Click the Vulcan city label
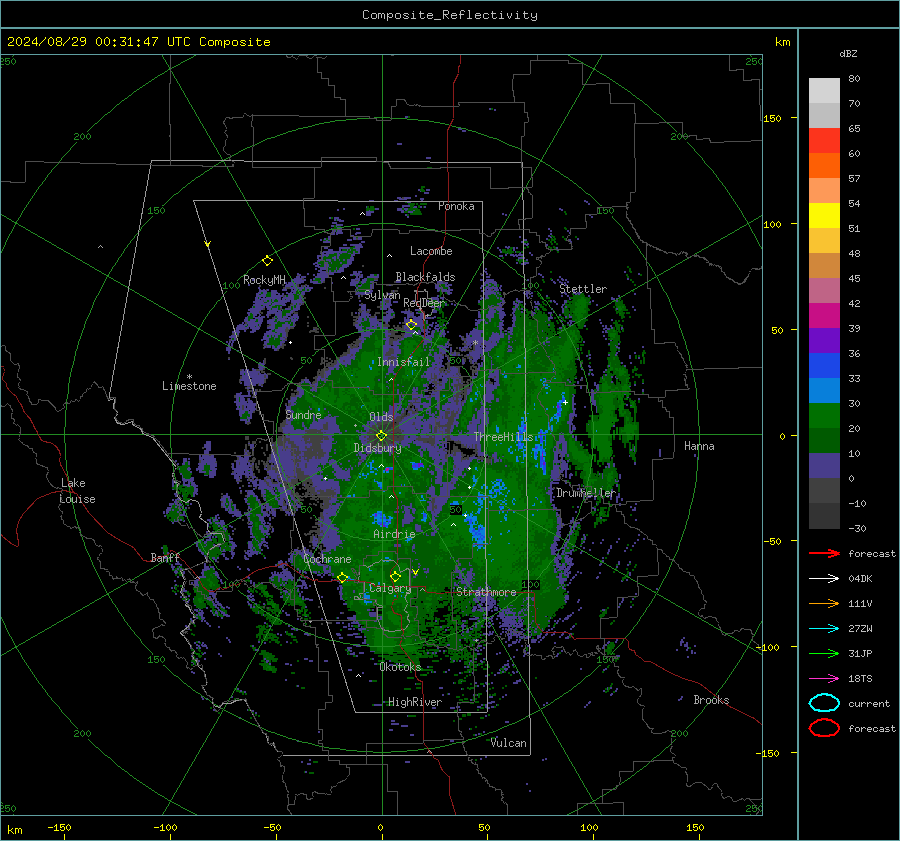This screenshot has height=841, width=900. coord(509,743)
